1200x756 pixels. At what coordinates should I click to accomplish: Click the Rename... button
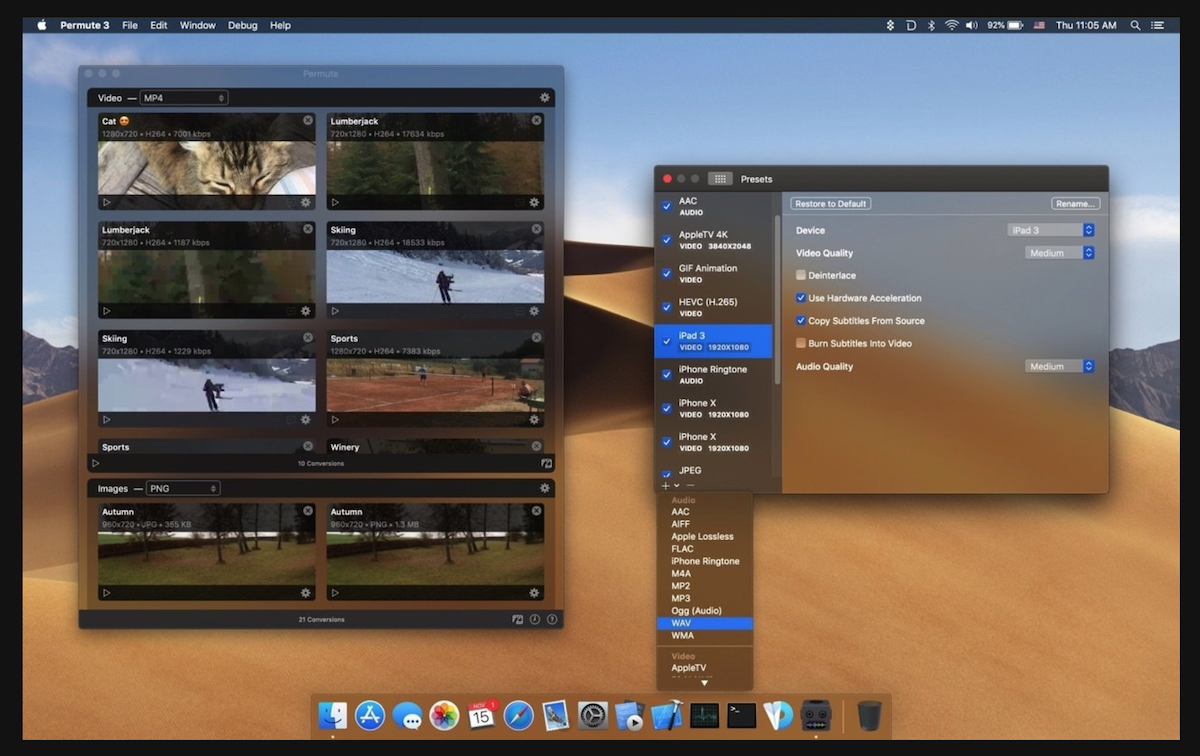pyautogui.click(x=1075, y=204)
